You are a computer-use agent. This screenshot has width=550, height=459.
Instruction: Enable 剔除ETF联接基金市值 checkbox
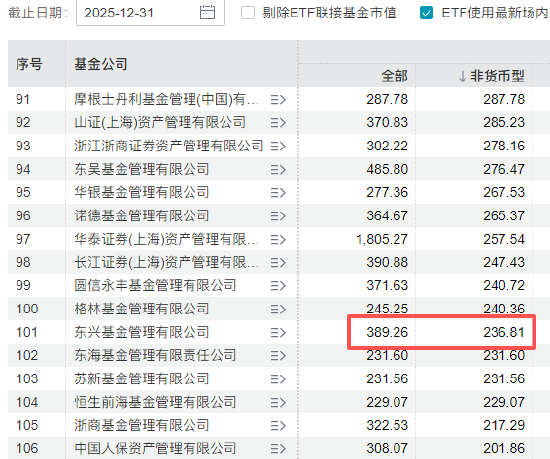pos(248,13)
